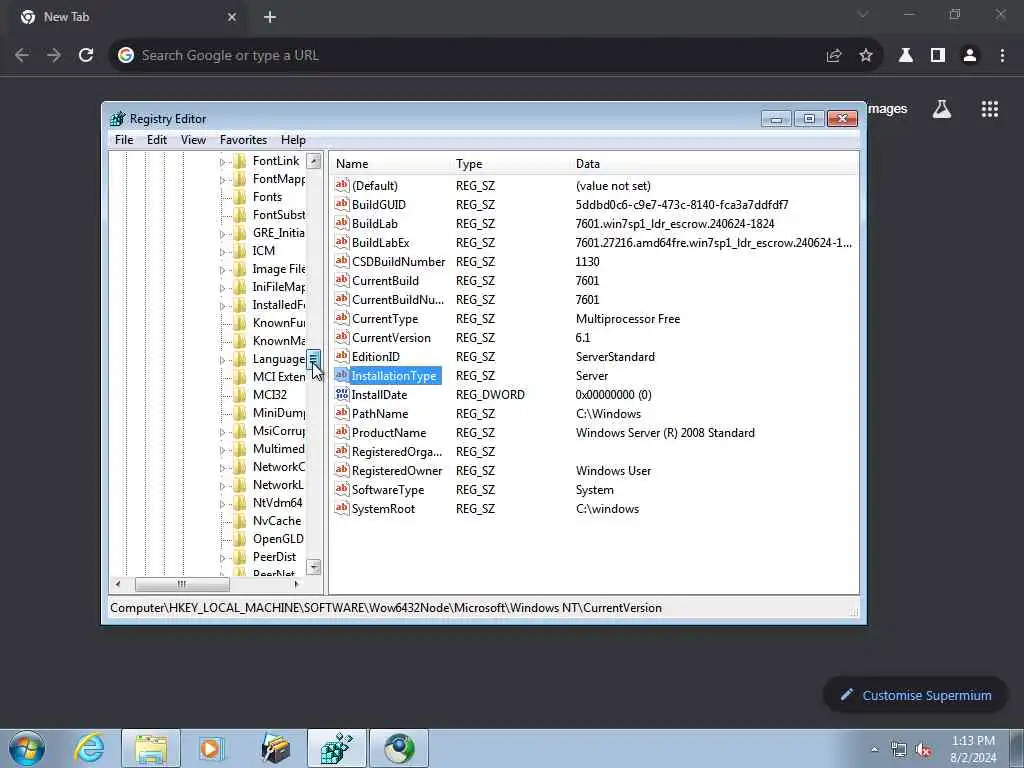Viewport: 1024px width, 768px height.
Task: Click the tree pane horizontal scrollbar thumb
Action: 182,584
